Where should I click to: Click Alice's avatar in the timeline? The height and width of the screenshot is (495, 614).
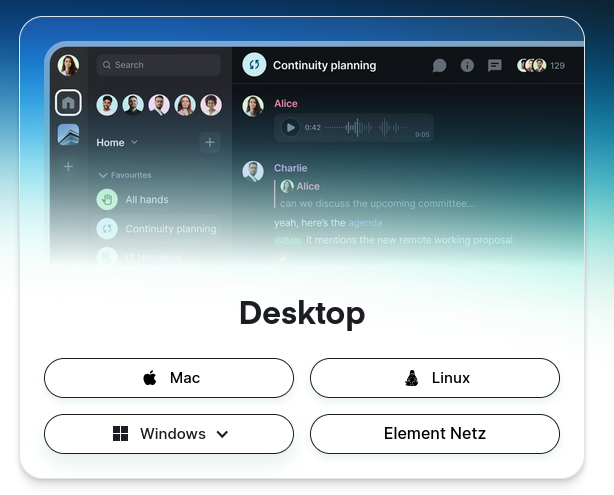pyautogui.click(x=253, y=106)
